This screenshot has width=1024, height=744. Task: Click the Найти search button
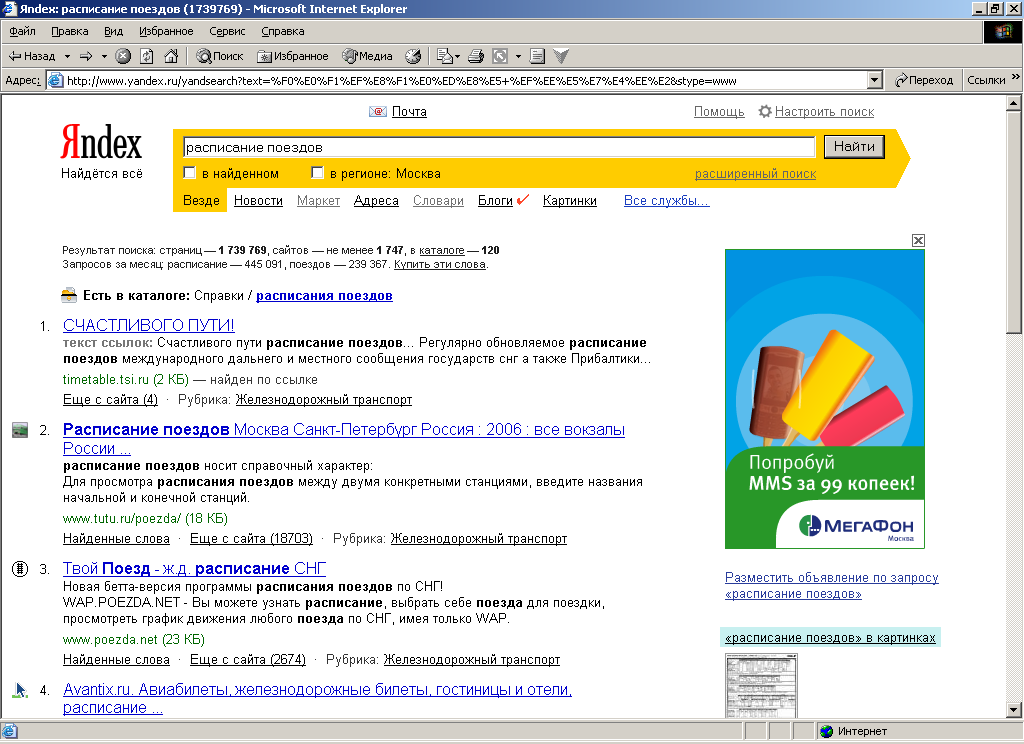point(854,146)
